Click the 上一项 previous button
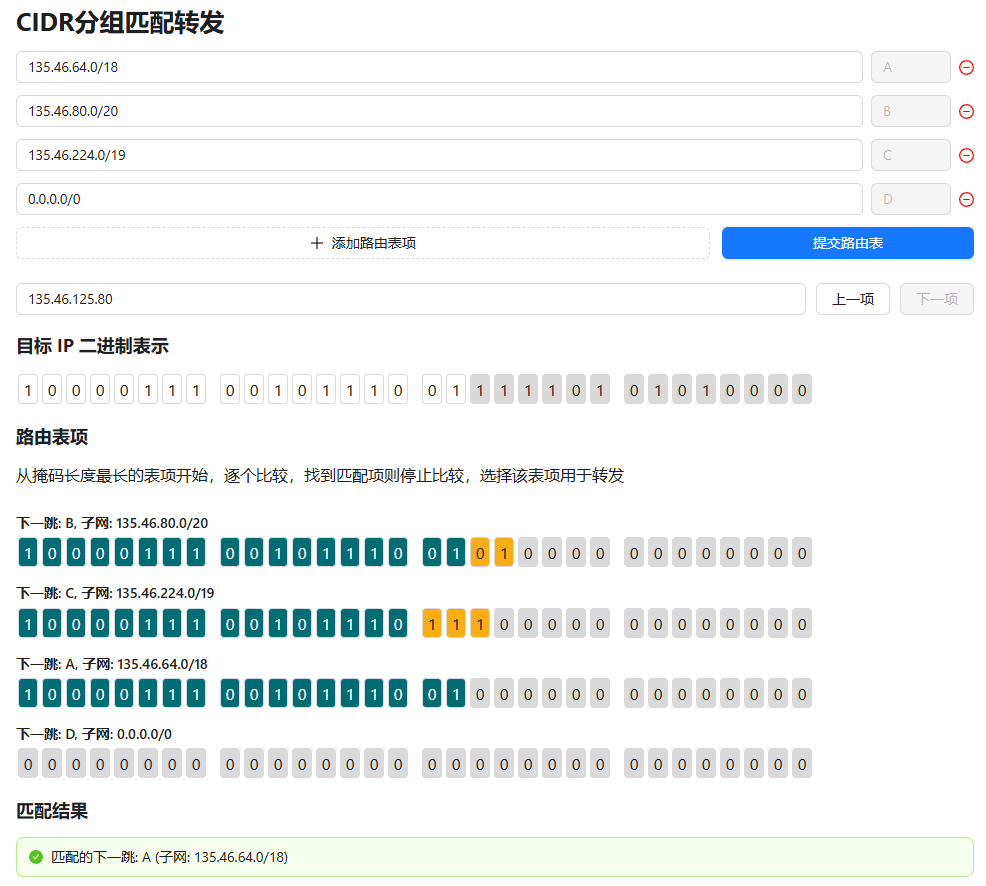Screen dimensions: 986x886 [852, 299]
